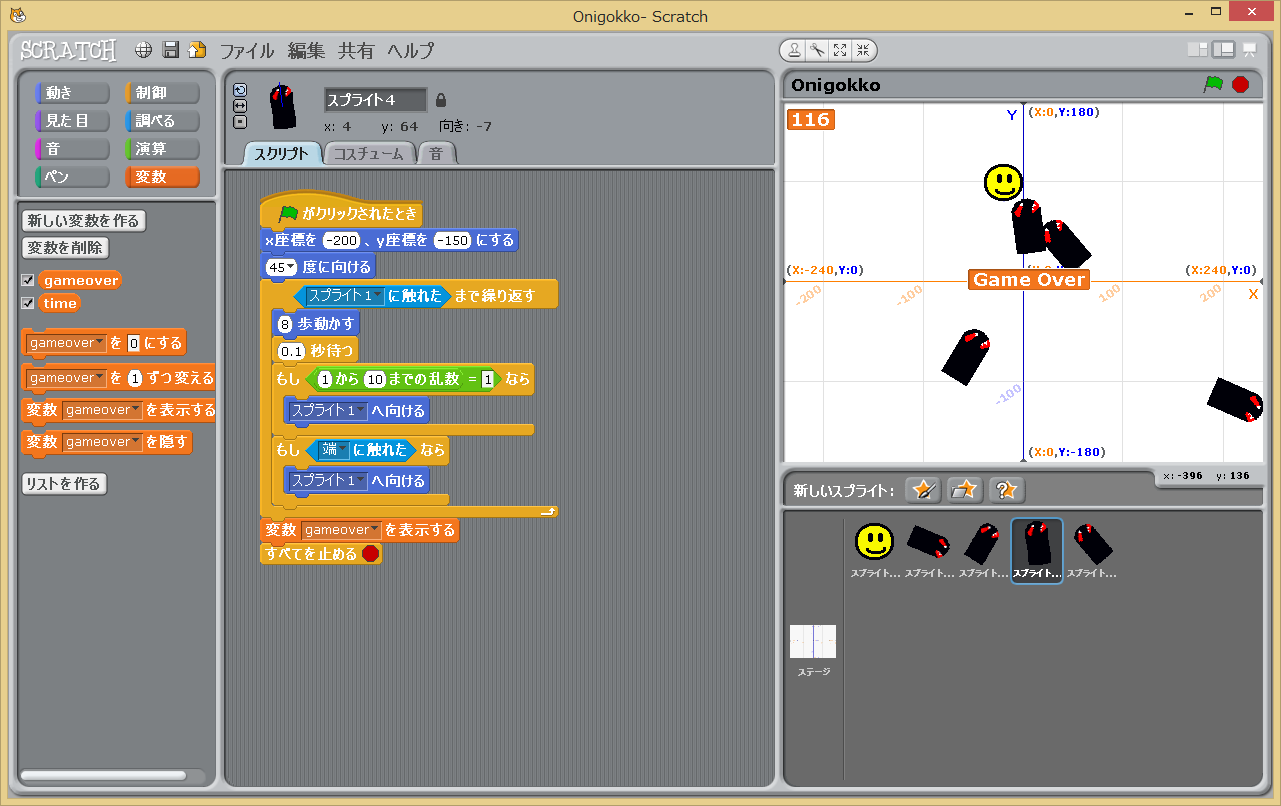
Task: Open gameover dropdown in palette を隠す block
Action: pos(102,442)
